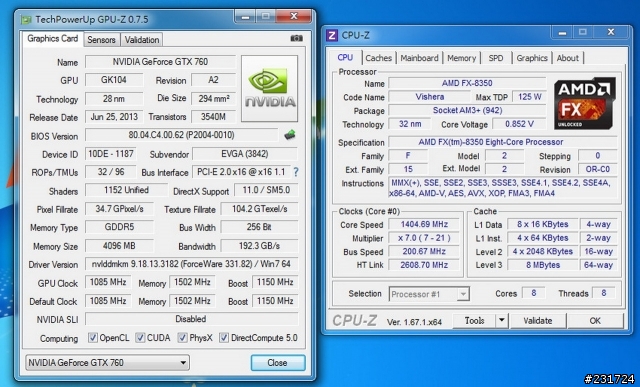Click the Bus Interface question mark icon
Viewport: 640px width, 387px height.
click(x=296, y=172)
